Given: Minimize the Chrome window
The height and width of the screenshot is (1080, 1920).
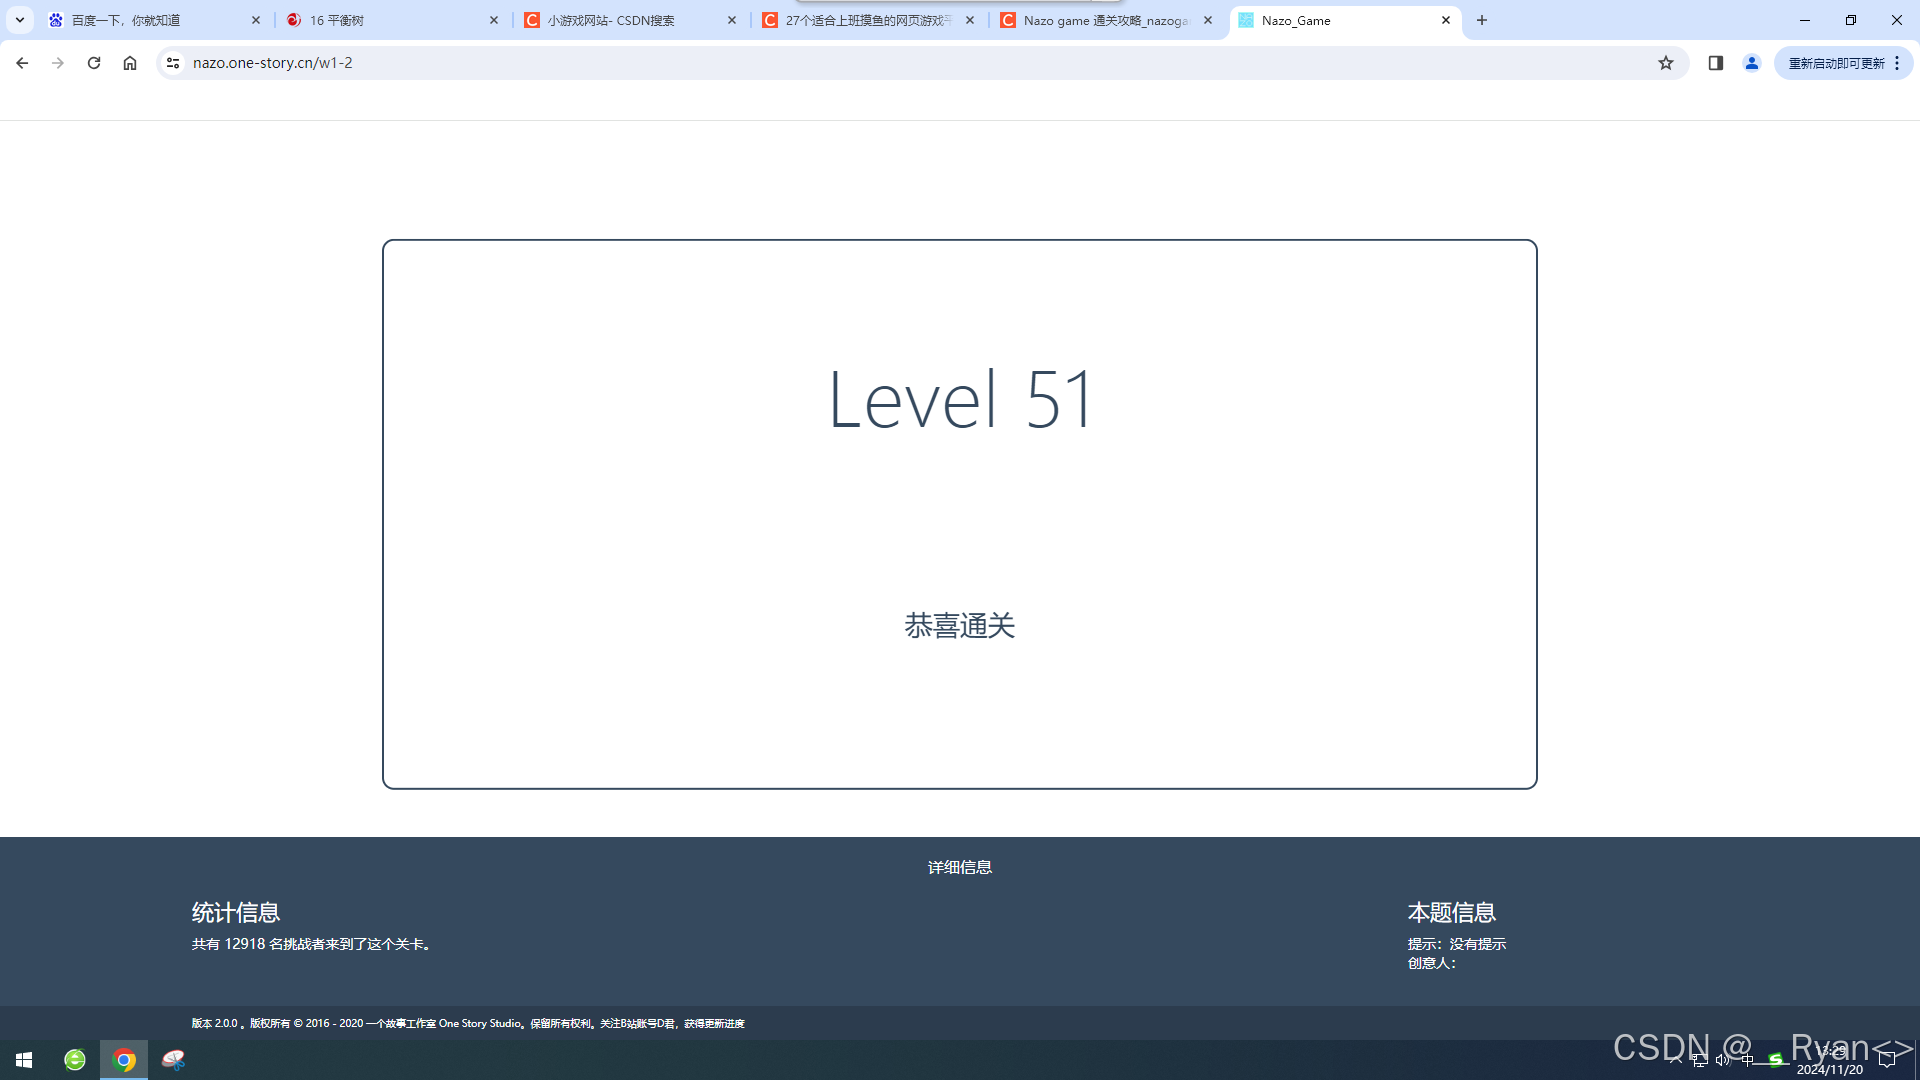Looking at the screenshot, I should click(1805, 20).
